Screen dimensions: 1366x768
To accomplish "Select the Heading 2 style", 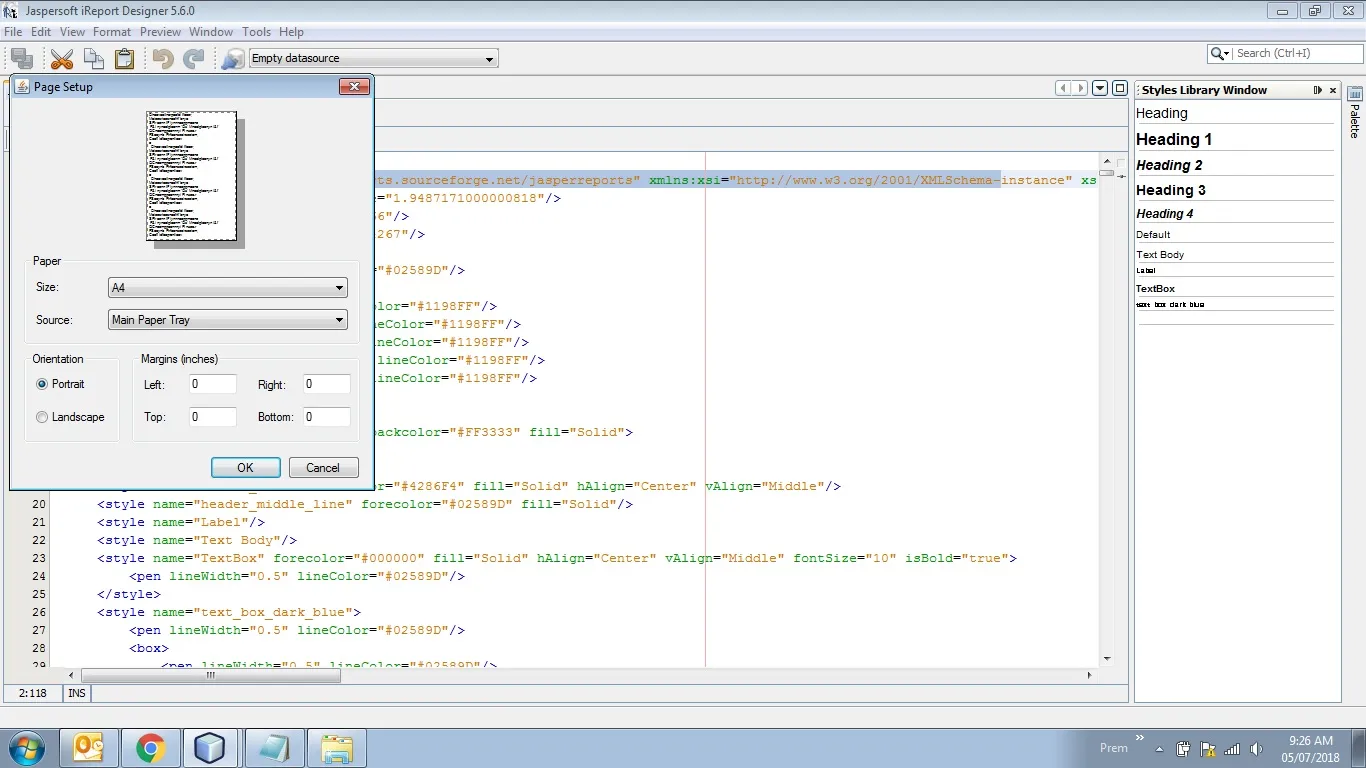I will tap(1235, 165).
